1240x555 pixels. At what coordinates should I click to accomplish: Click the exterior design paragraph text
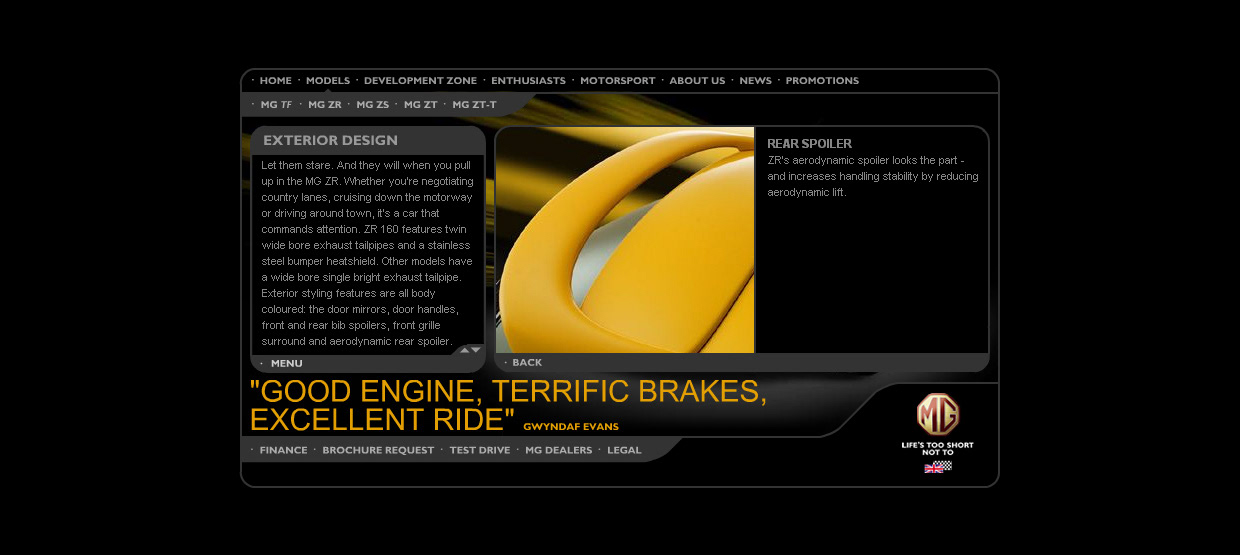tap(367, 253)
